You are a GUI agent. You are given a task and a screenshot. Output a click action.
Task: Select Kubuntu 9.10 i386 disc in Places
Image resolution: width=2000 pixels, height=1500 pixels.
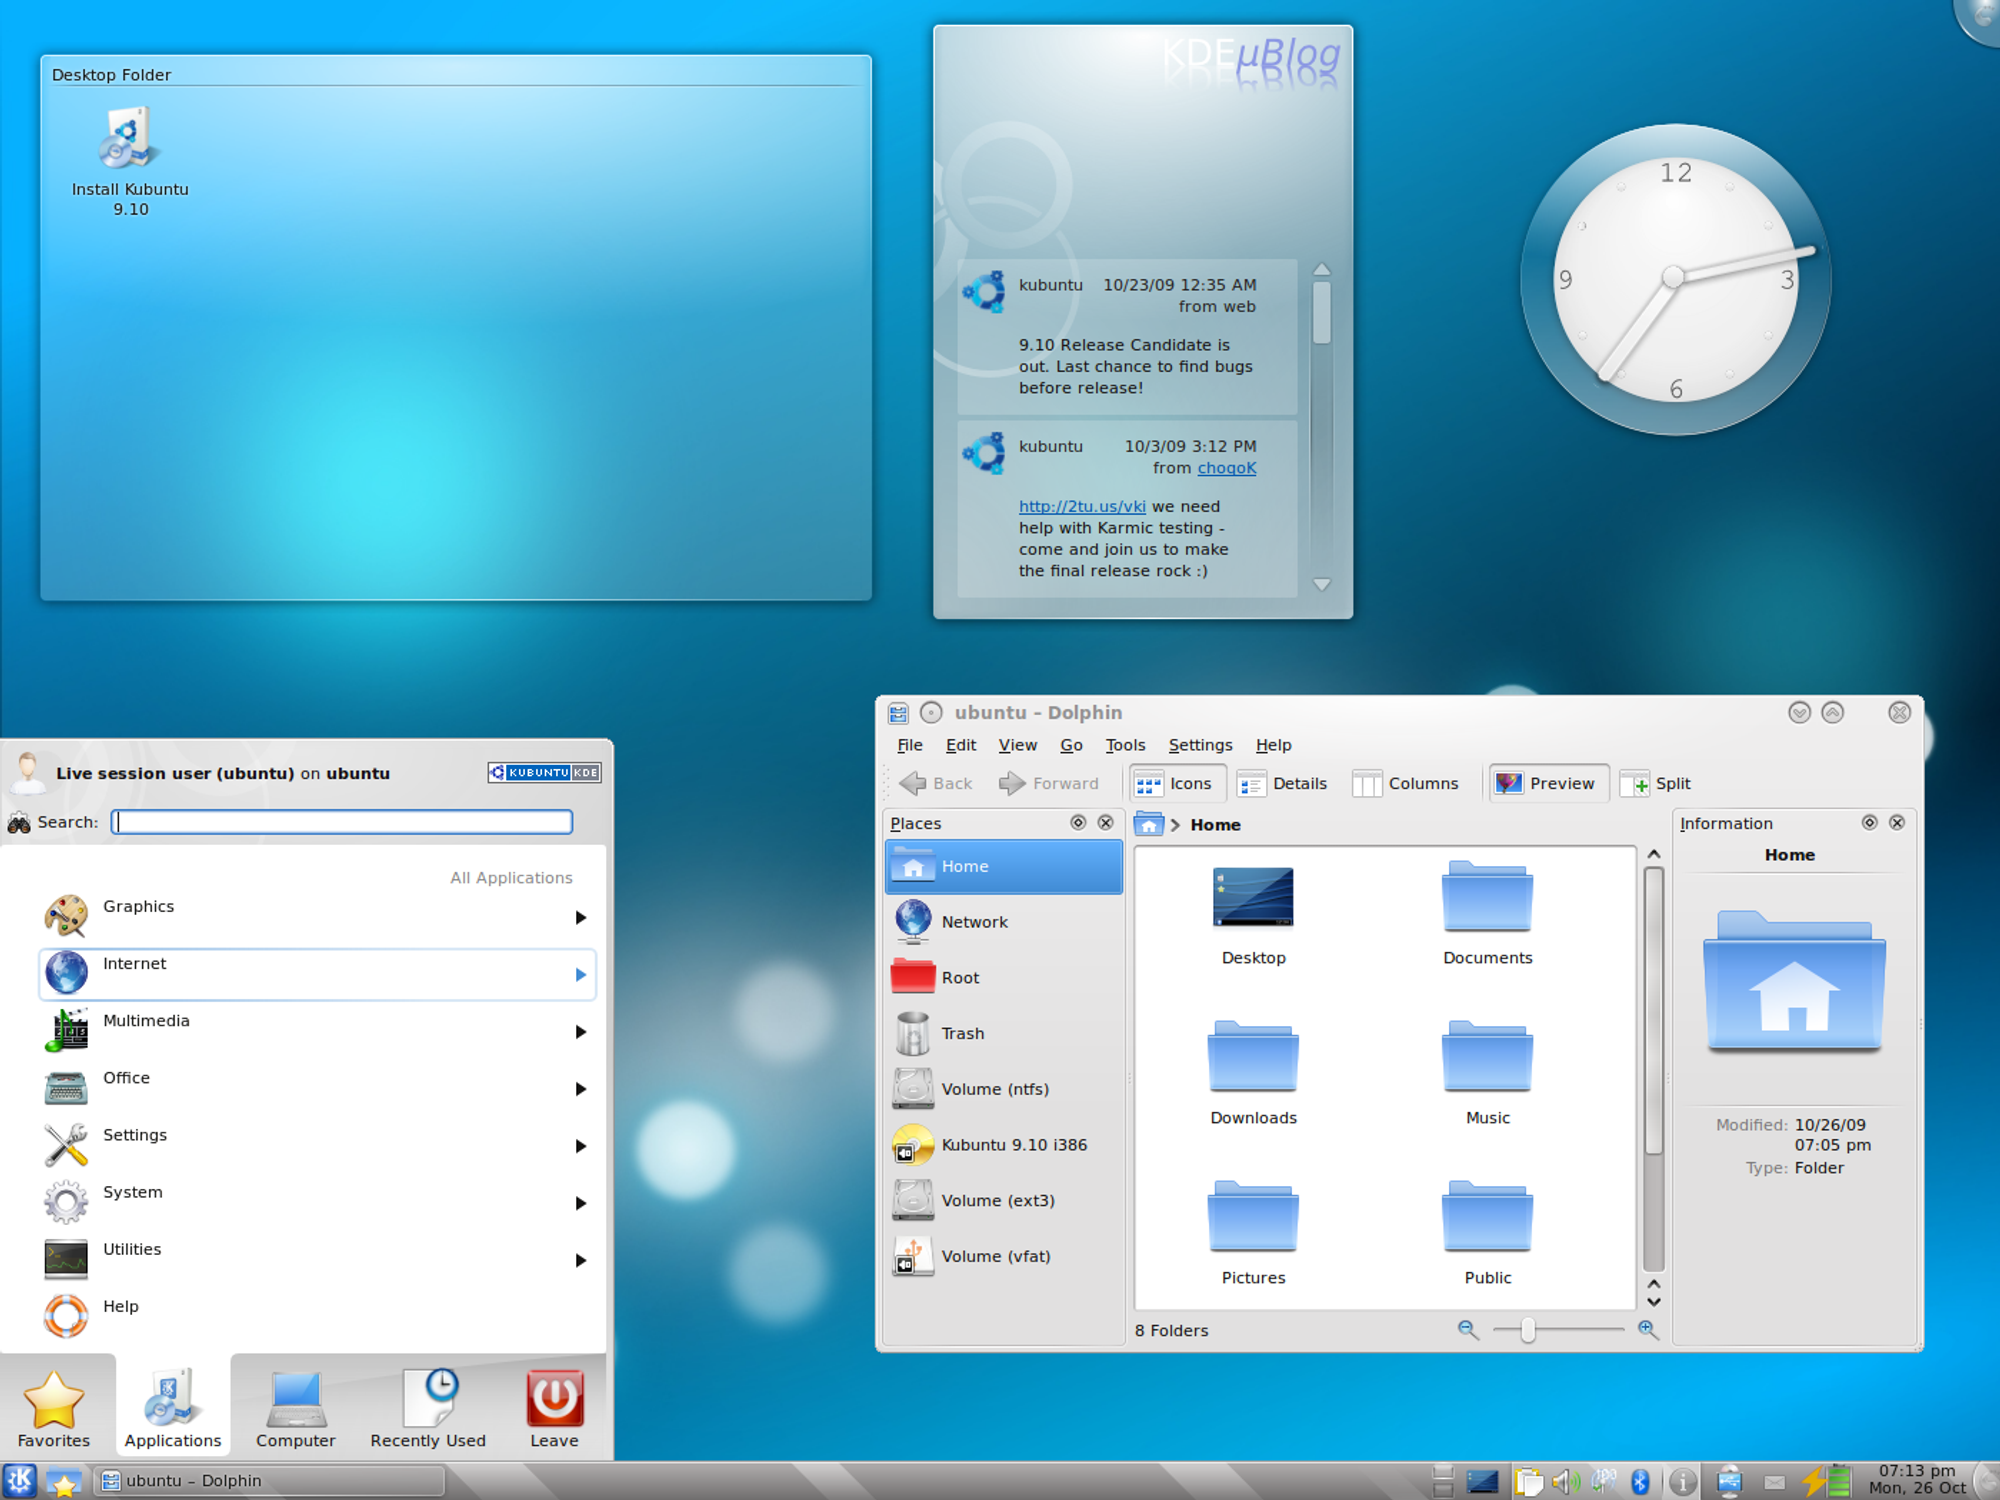[1003, 1145]
